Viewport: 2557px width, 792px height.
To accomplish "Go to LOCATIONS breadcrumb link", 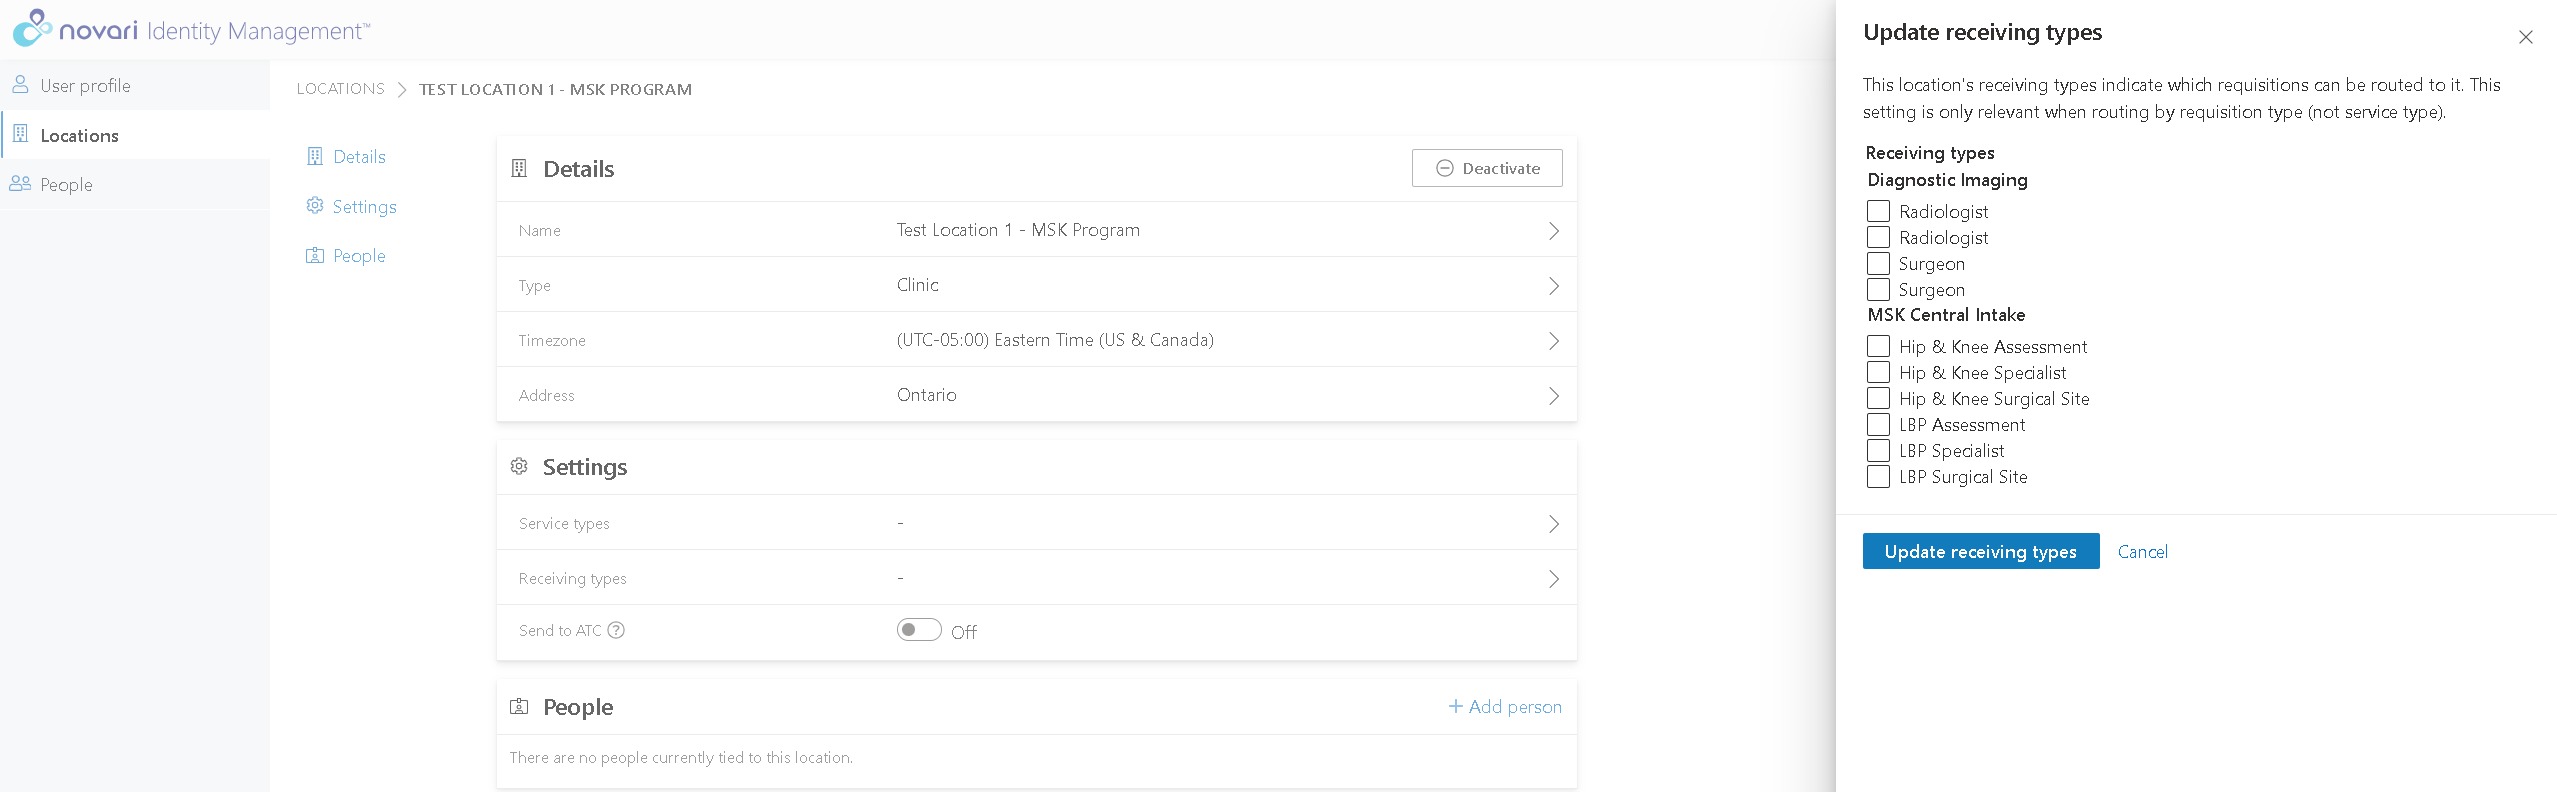I will point(340,89).
